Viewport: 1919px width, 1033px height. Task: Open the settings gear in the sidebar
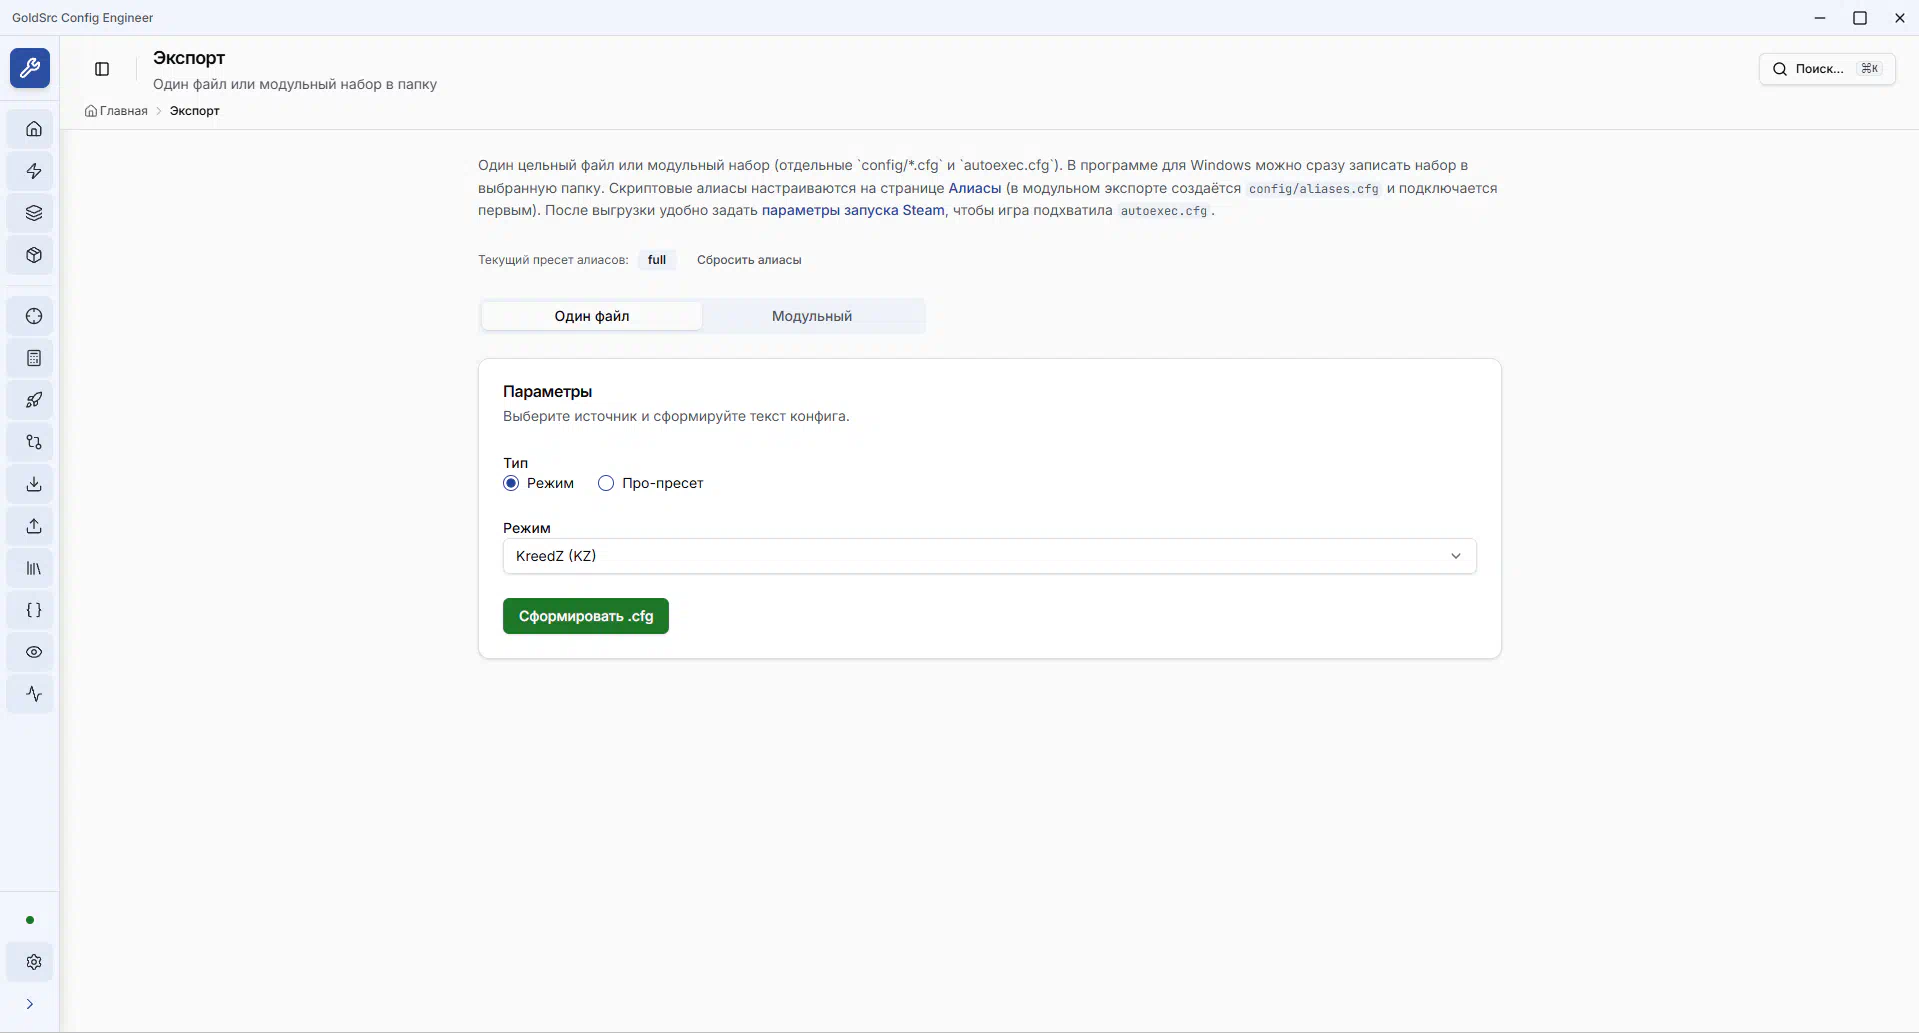click(34, 962)
